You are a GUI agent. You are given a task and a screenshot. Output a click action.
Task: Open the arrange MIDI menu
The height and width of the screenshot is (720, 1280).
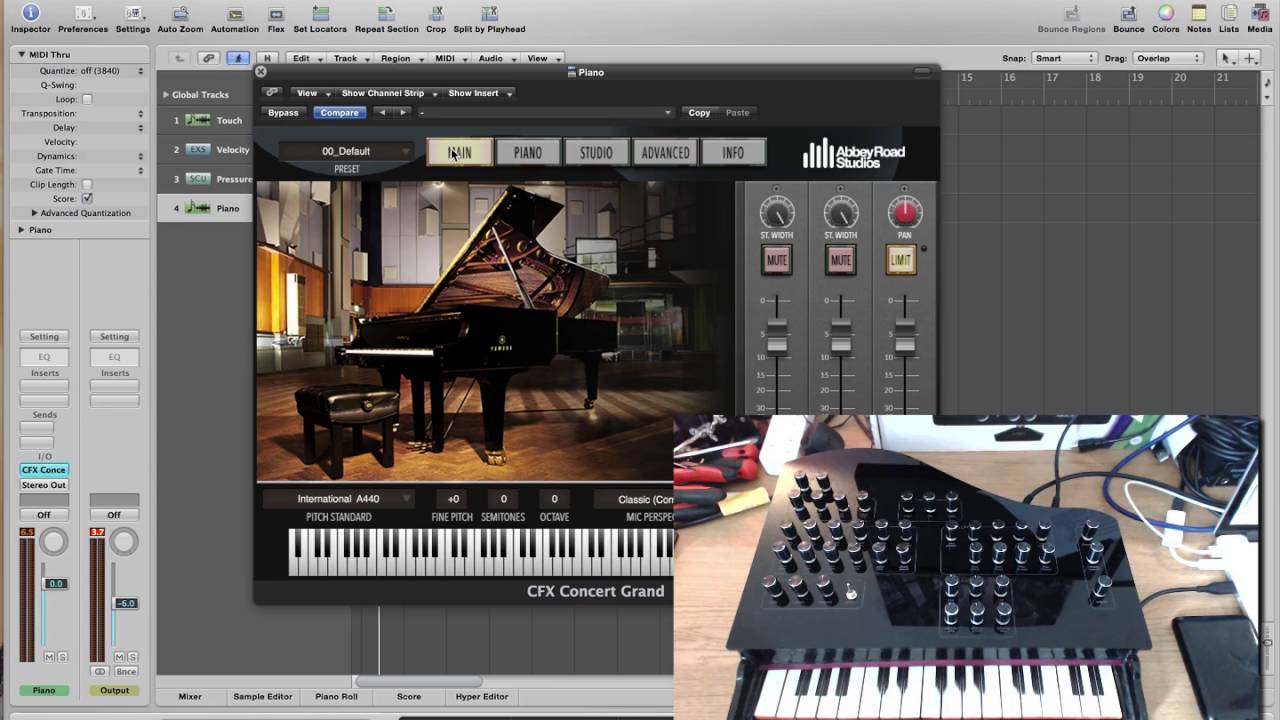(x=450, y=59)
